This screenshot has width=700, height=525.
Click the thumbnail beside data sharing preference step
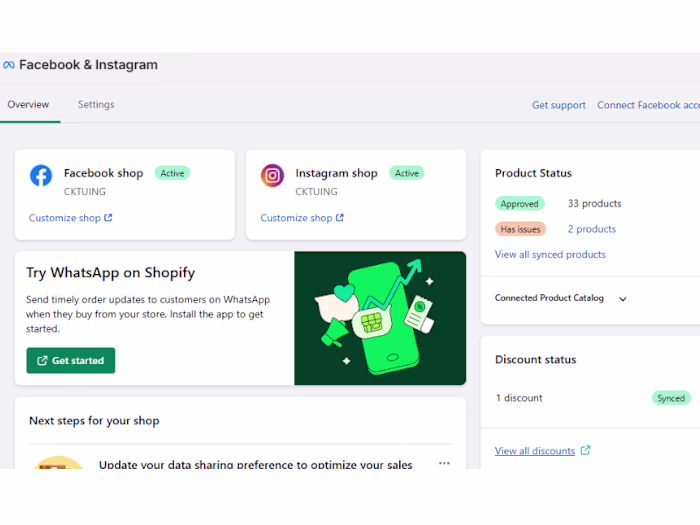tap(58, 462)
